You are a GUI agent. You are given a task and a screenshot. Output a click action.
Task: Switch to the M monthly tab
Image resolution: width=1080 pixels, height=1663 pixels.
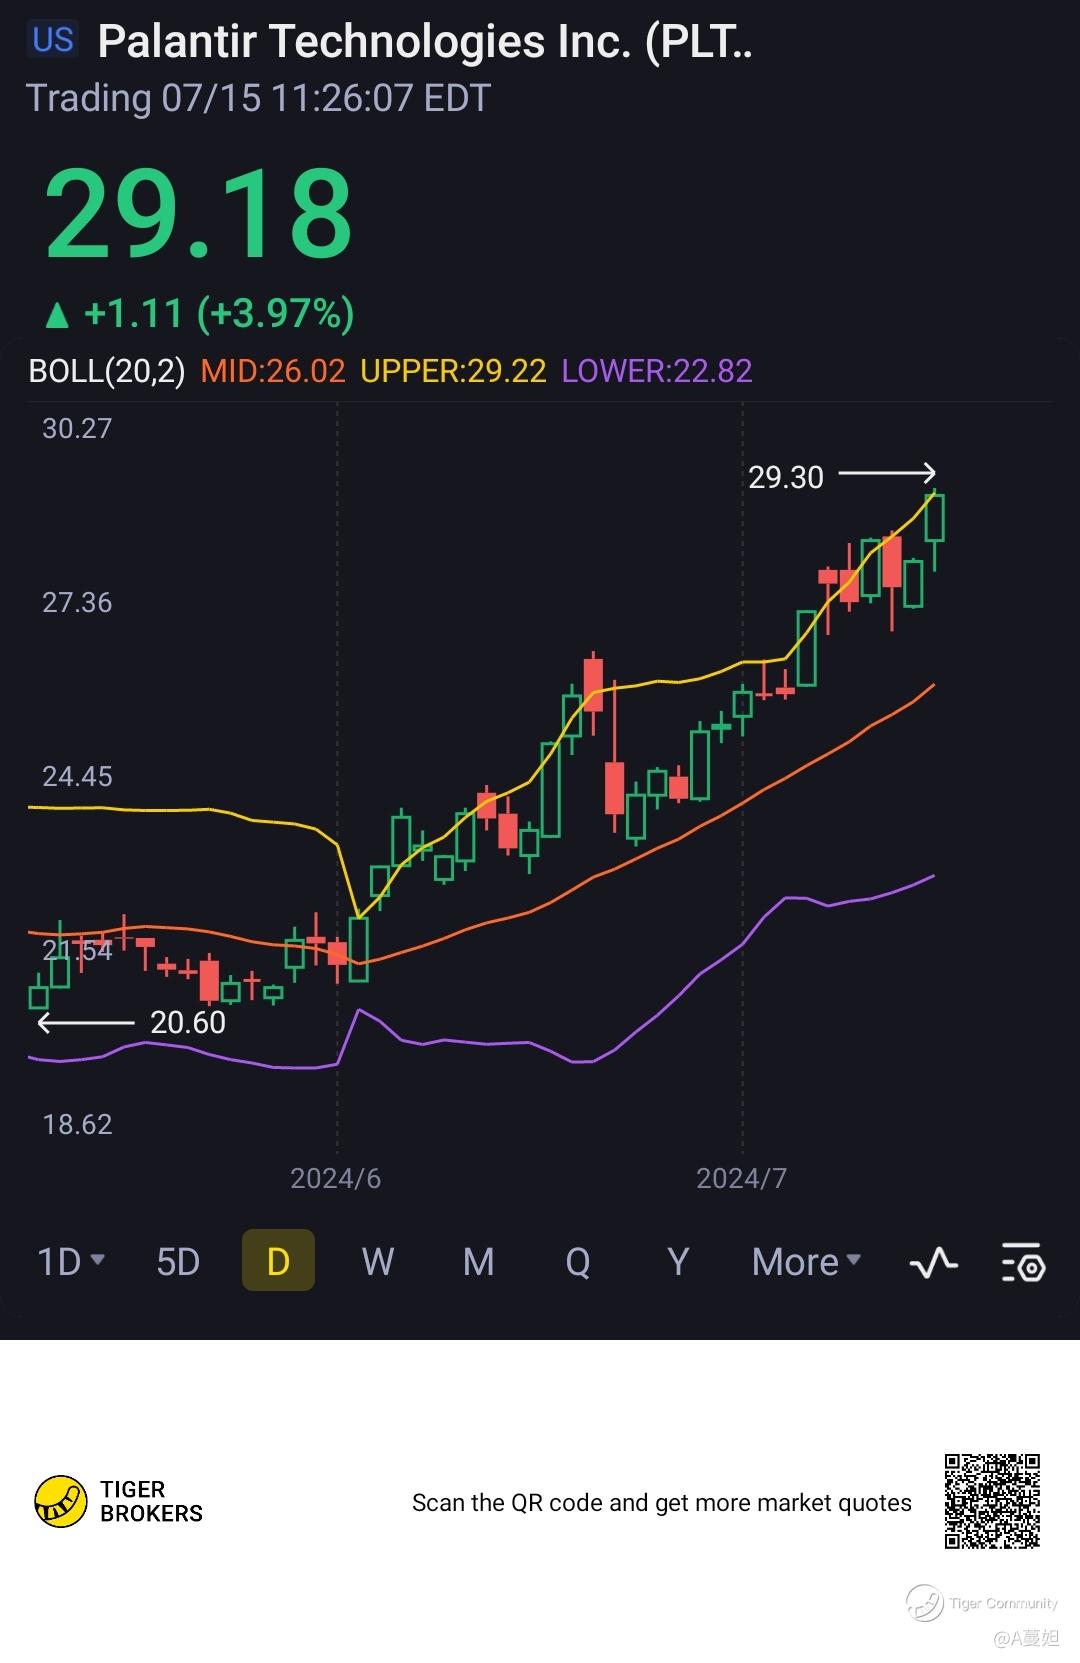click(x=478, y=1262)
